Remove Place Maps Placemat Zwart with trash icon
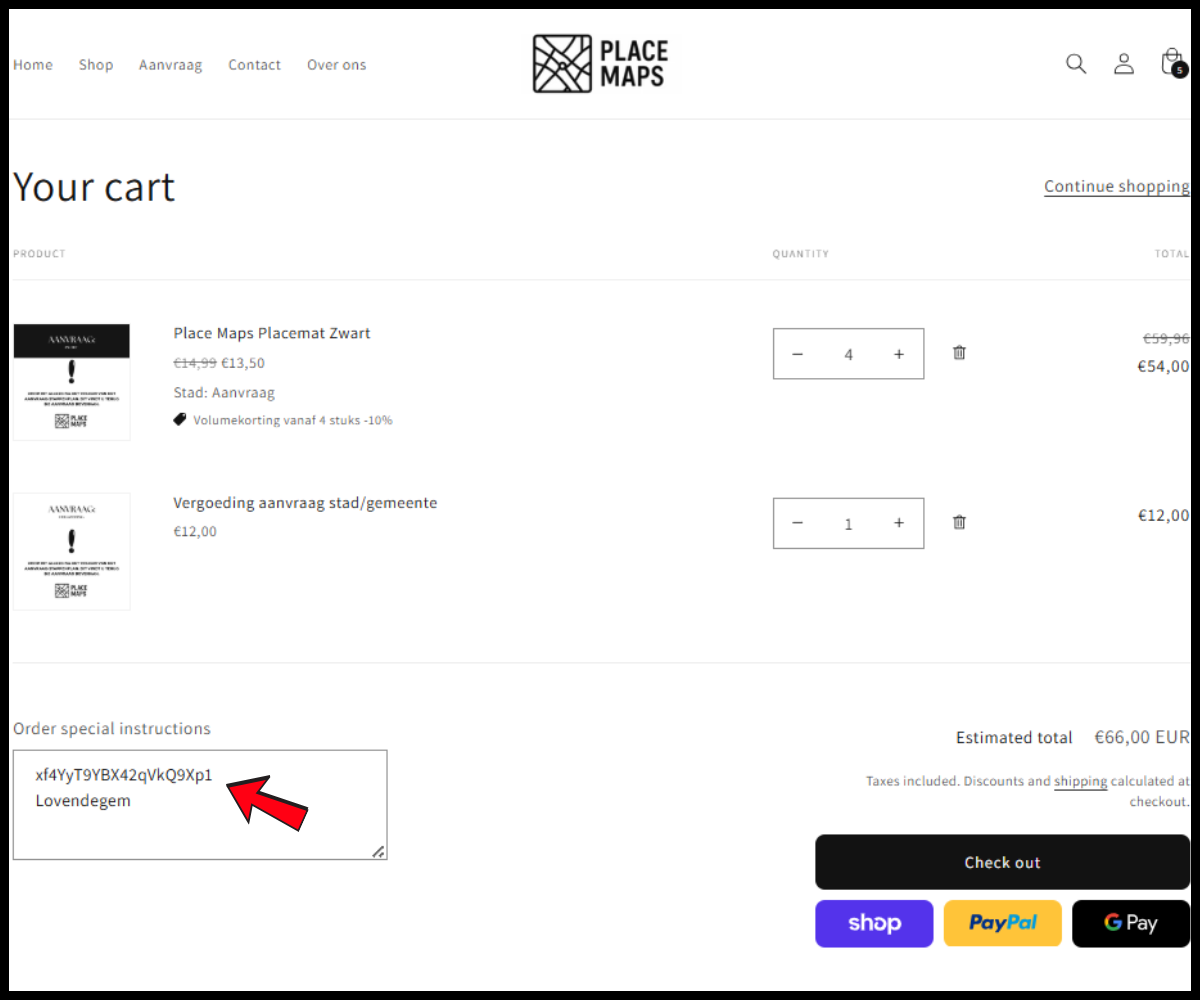This screenshot has width=1200, height=1000. coord(959,353)
